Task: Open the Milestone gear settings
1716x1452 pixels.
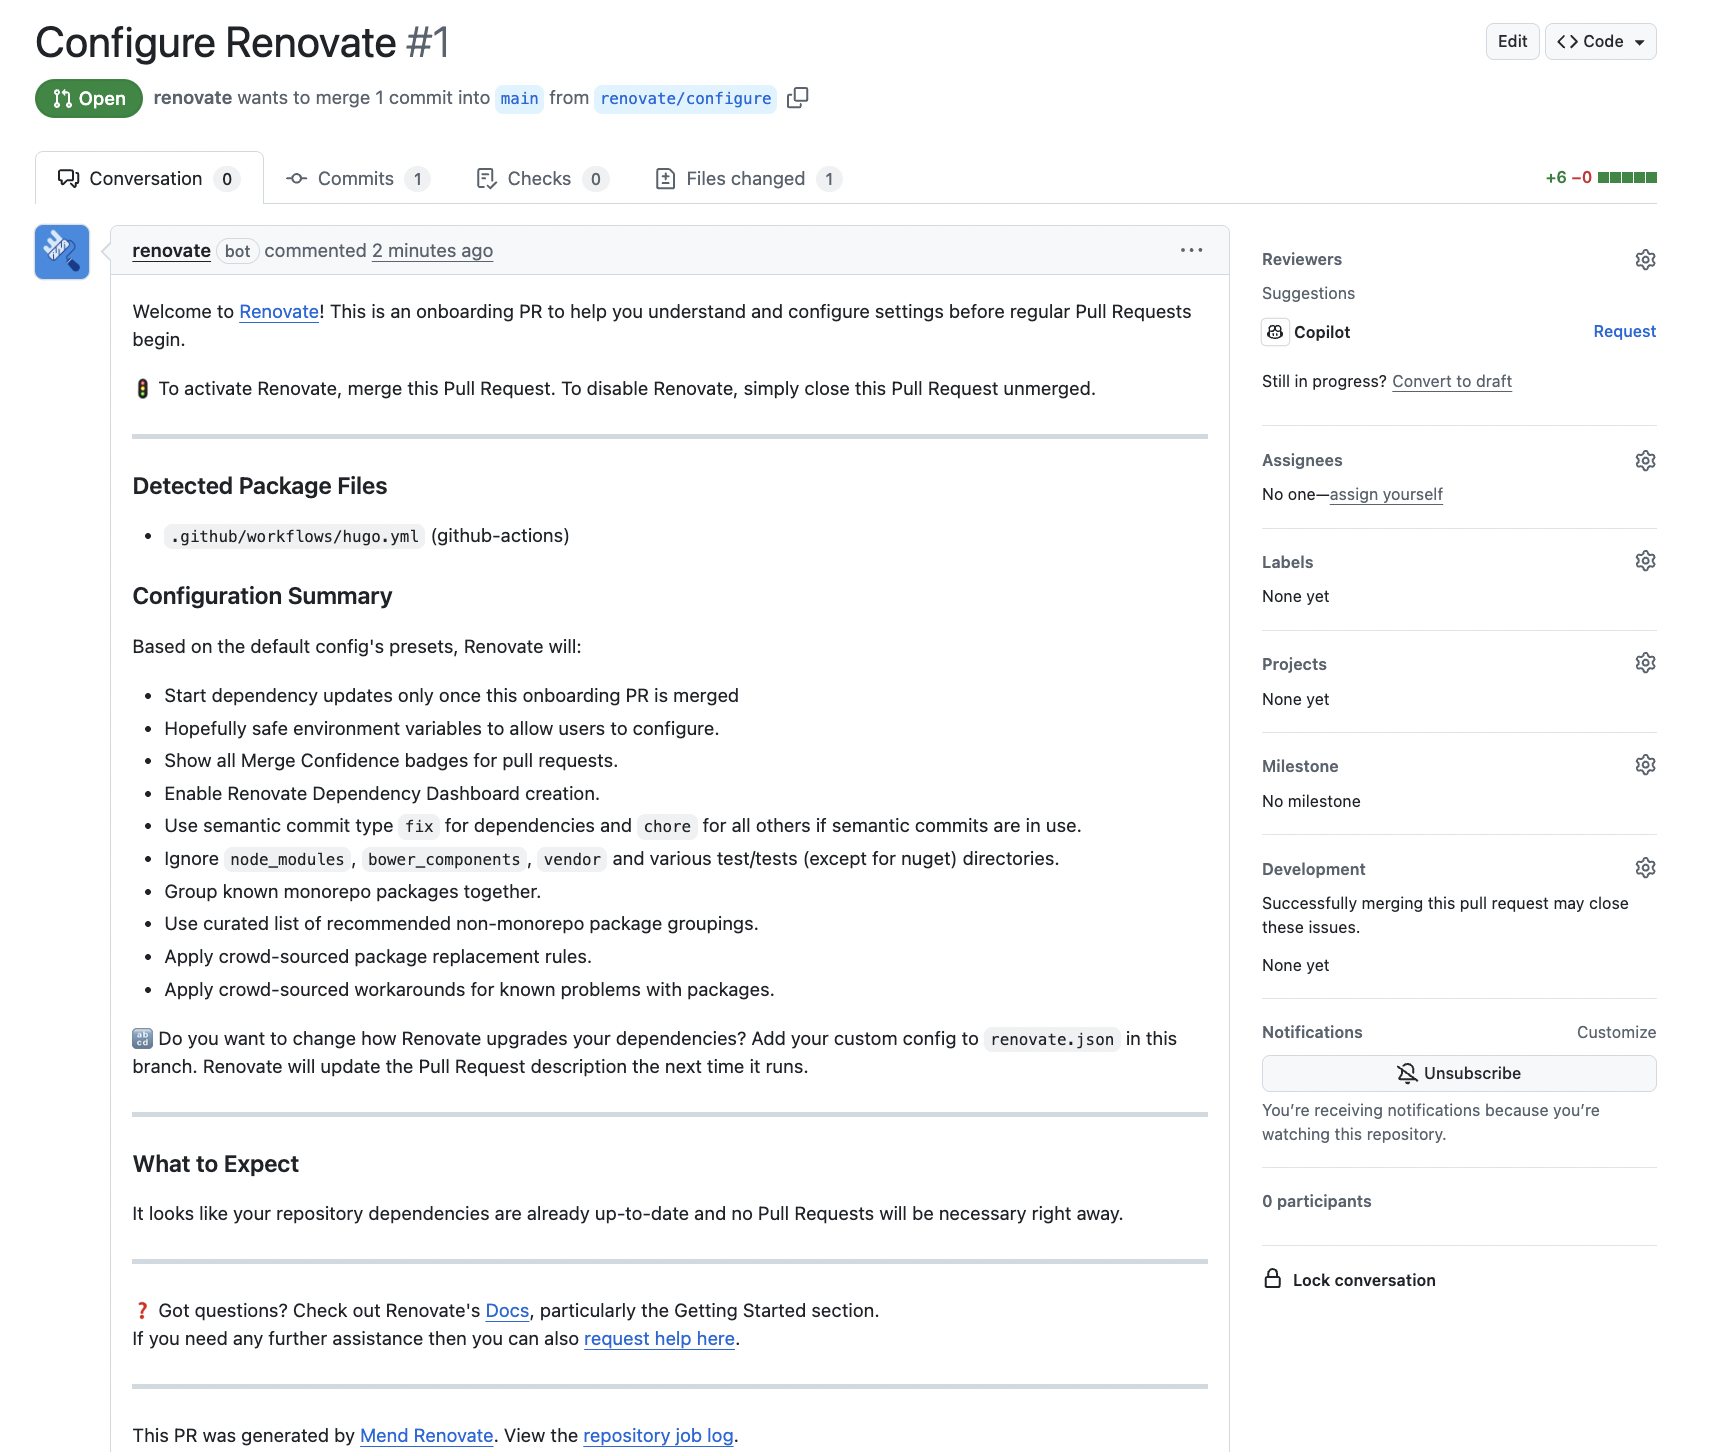Action: pos(1645,765)
